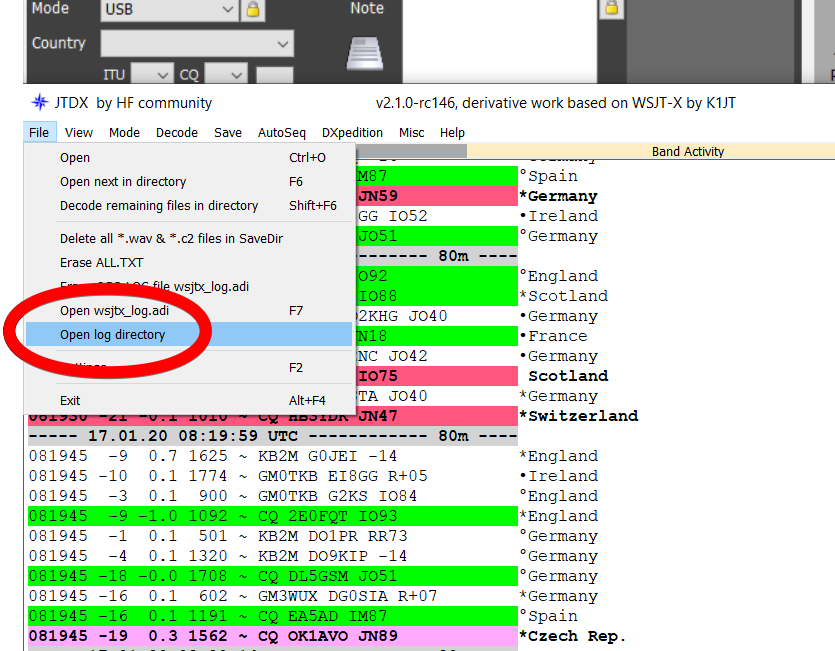Open the Mode menu
The height and width of the screenshot is (651, 835).
[x=124, y=133]
